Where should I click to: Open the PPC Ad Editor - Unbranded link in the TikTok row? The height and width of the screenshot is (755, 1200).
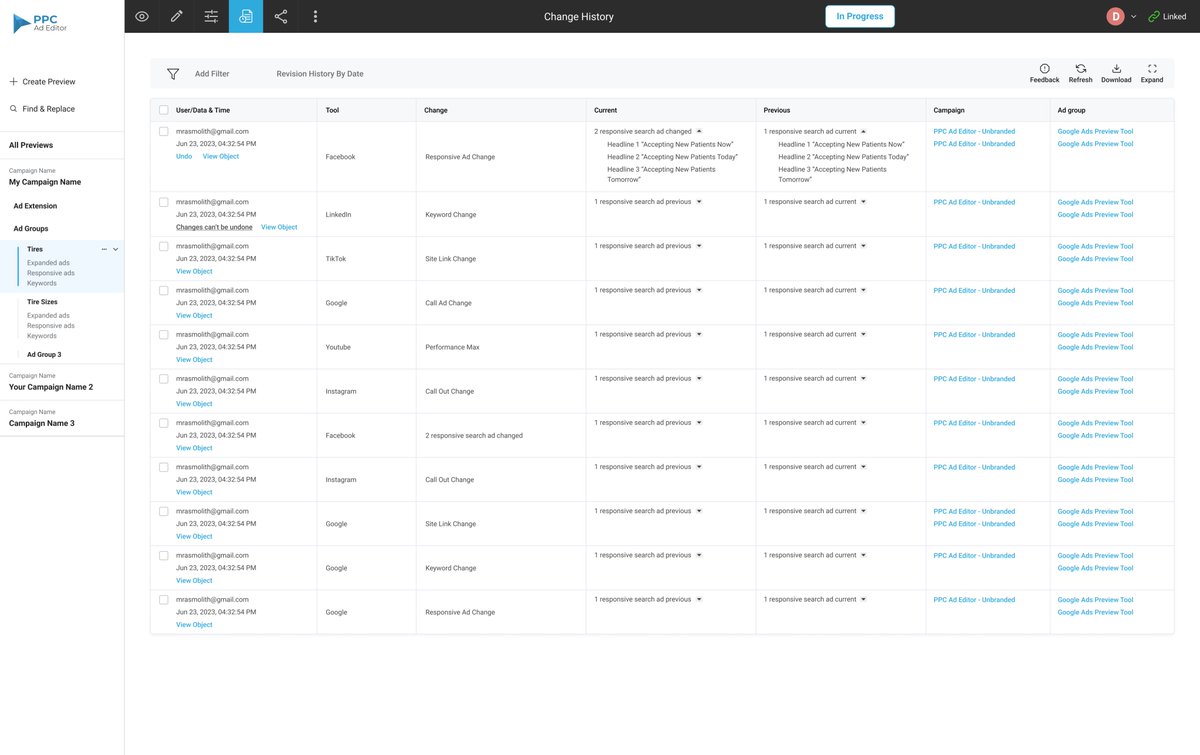[974, 246]
